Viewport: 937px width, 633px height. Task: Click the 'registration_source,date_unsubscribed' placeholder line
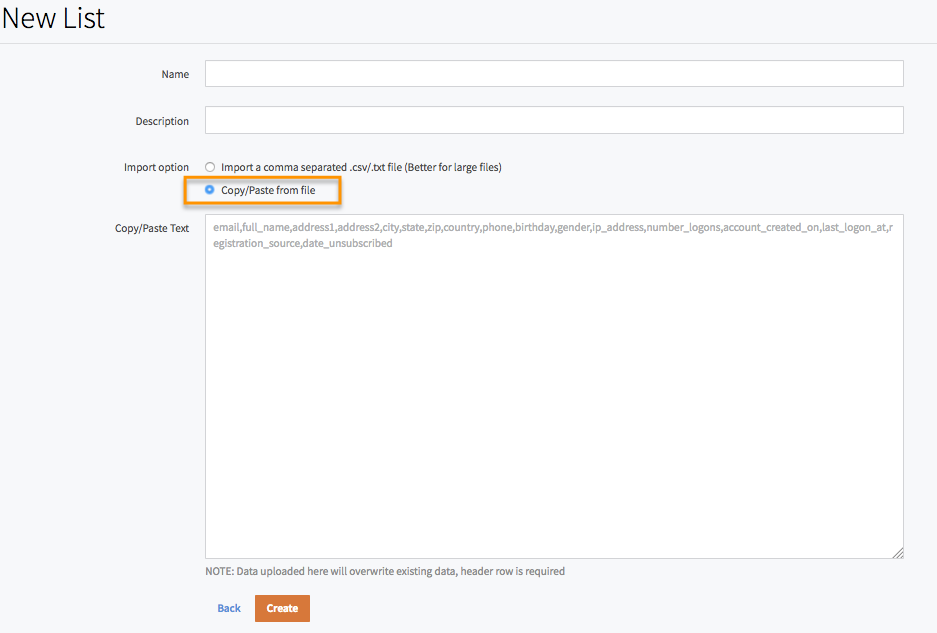point(302,243)
